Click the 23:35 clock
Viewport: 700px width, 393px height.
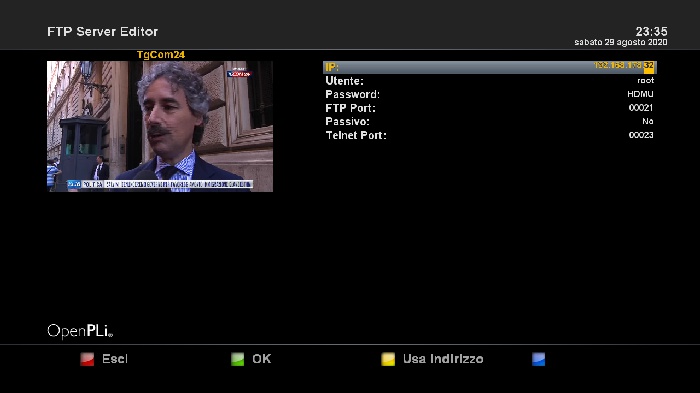(651, 31)
